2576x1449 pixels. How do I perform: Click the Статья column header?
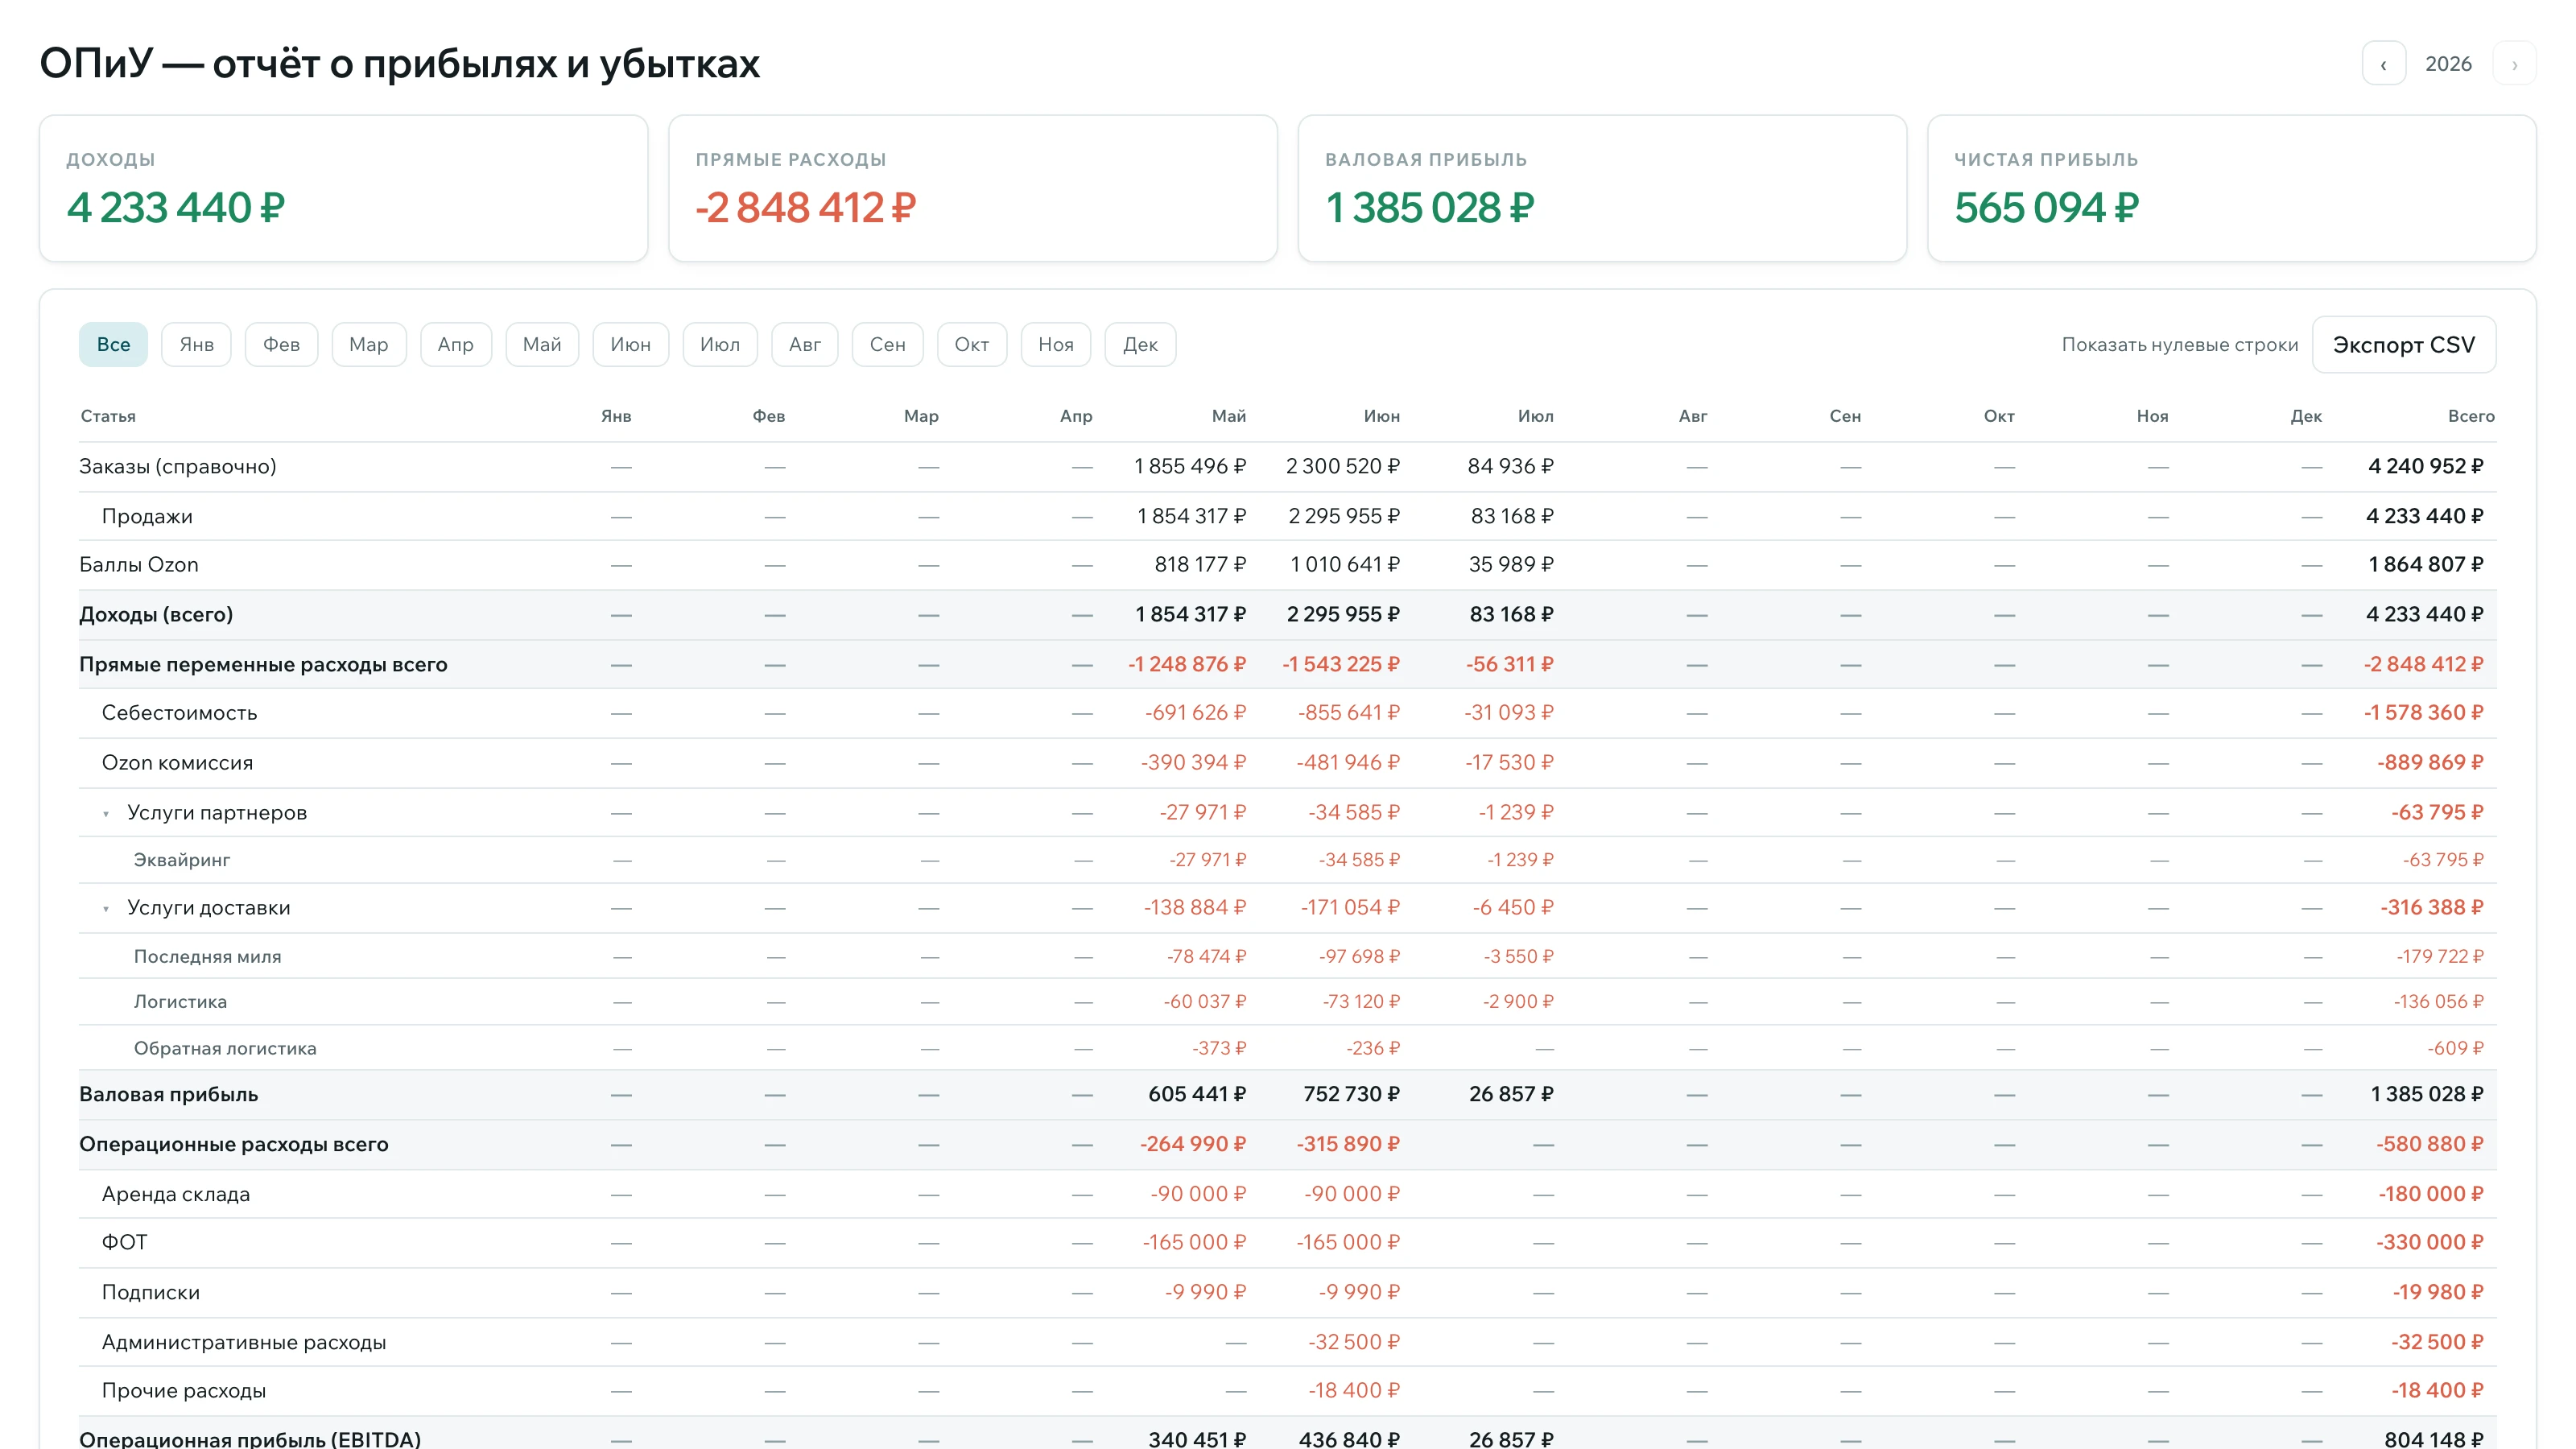(108, 416)
